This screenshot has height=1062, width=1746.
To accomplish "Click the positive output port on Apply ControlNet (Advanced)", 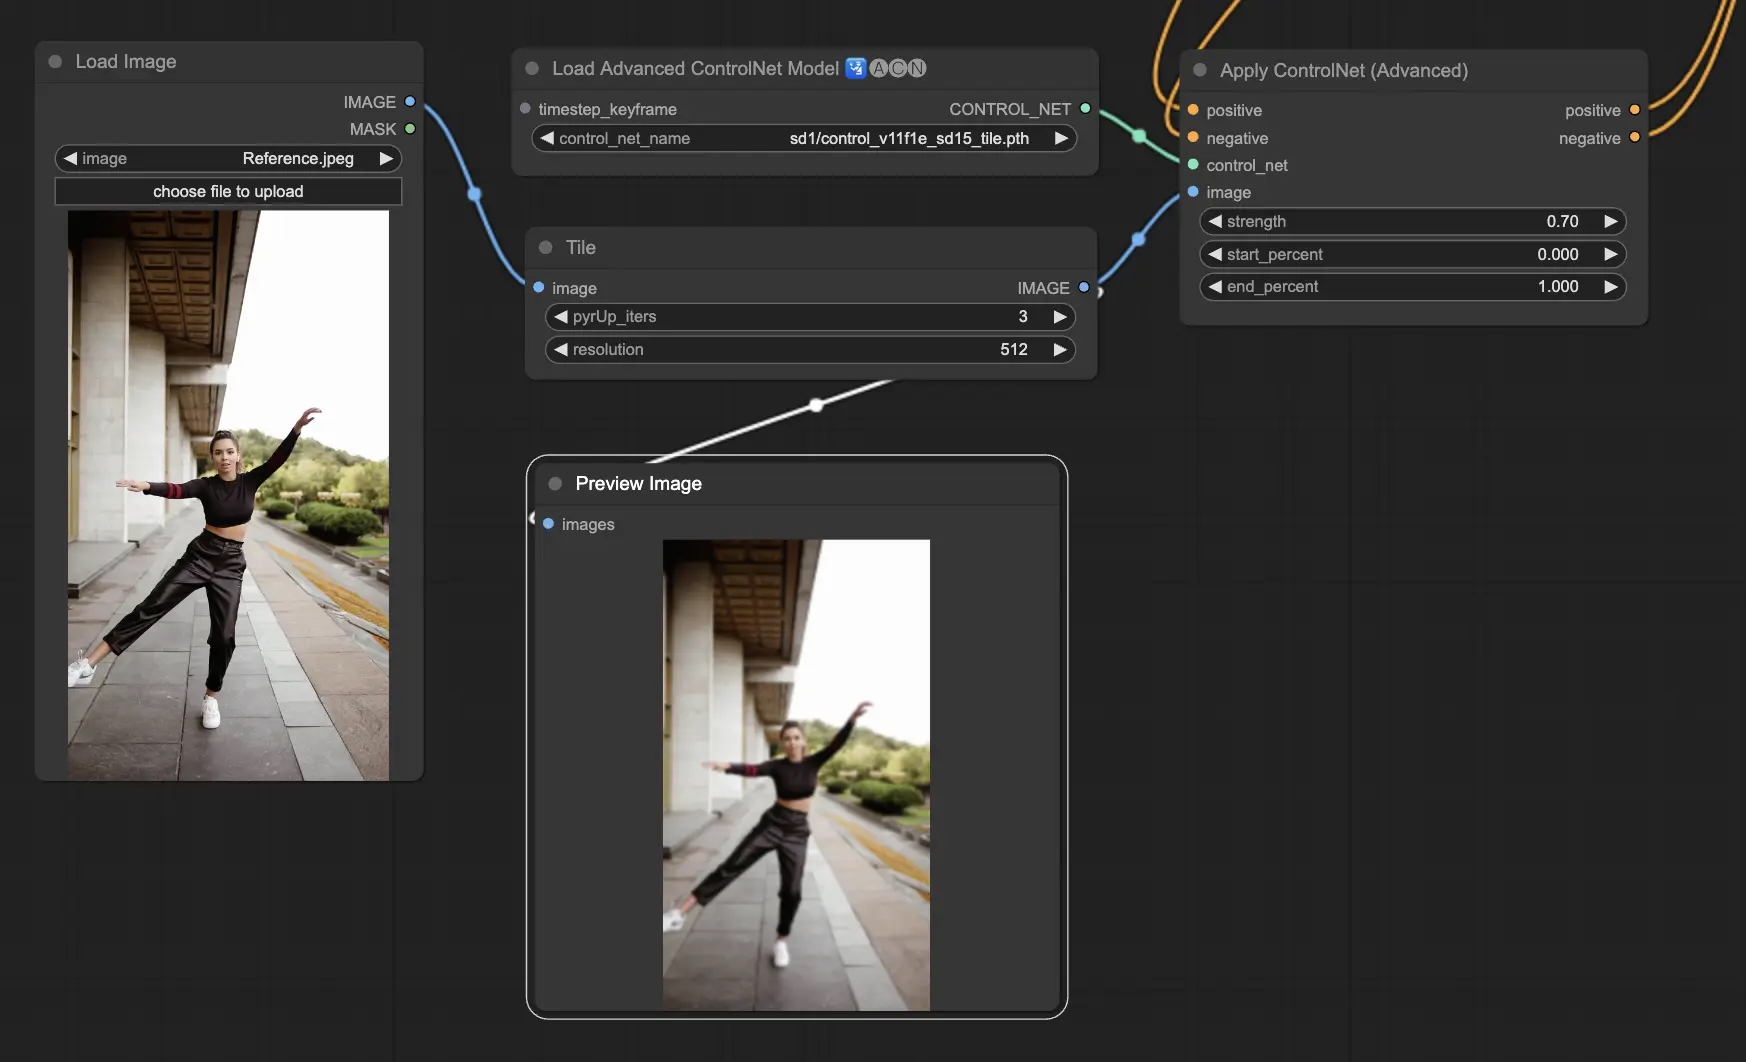I will (x=1636, y=110).
